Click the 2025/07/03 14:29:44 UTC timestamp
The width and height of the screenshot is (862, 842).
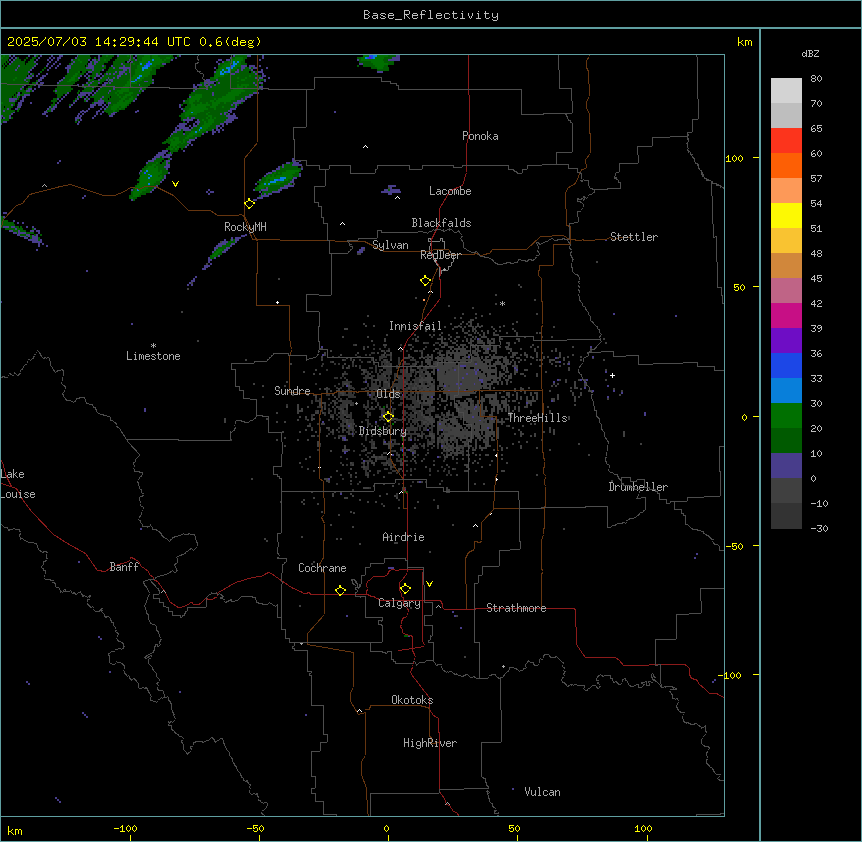(99, 42)
